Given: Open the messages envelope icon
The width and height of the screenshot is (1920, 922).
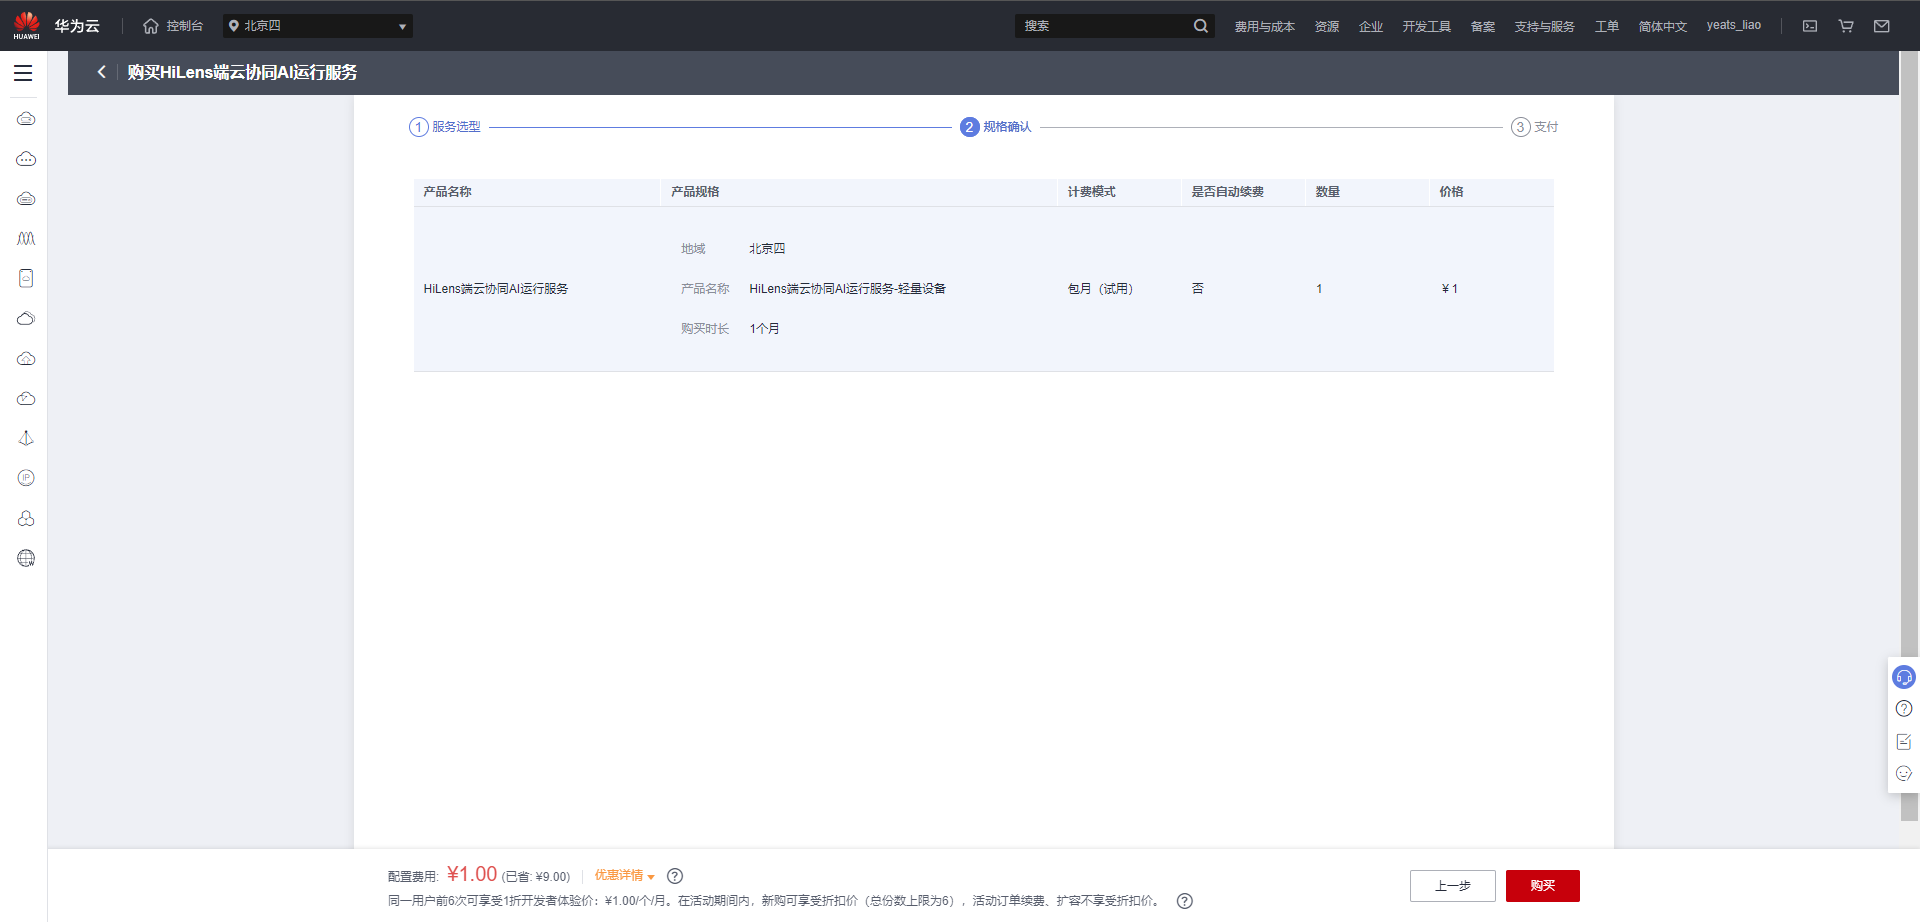Looking at the screenshot, I should pos(1882,26).
